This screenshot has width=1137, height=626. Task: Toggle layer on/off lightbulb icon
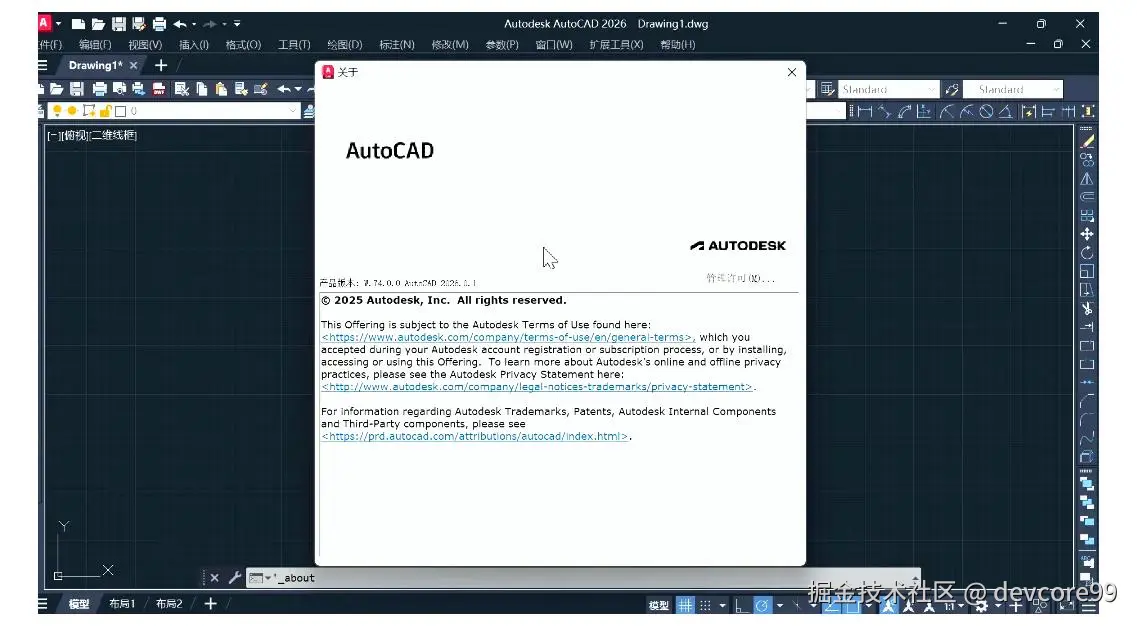point(57,111)
